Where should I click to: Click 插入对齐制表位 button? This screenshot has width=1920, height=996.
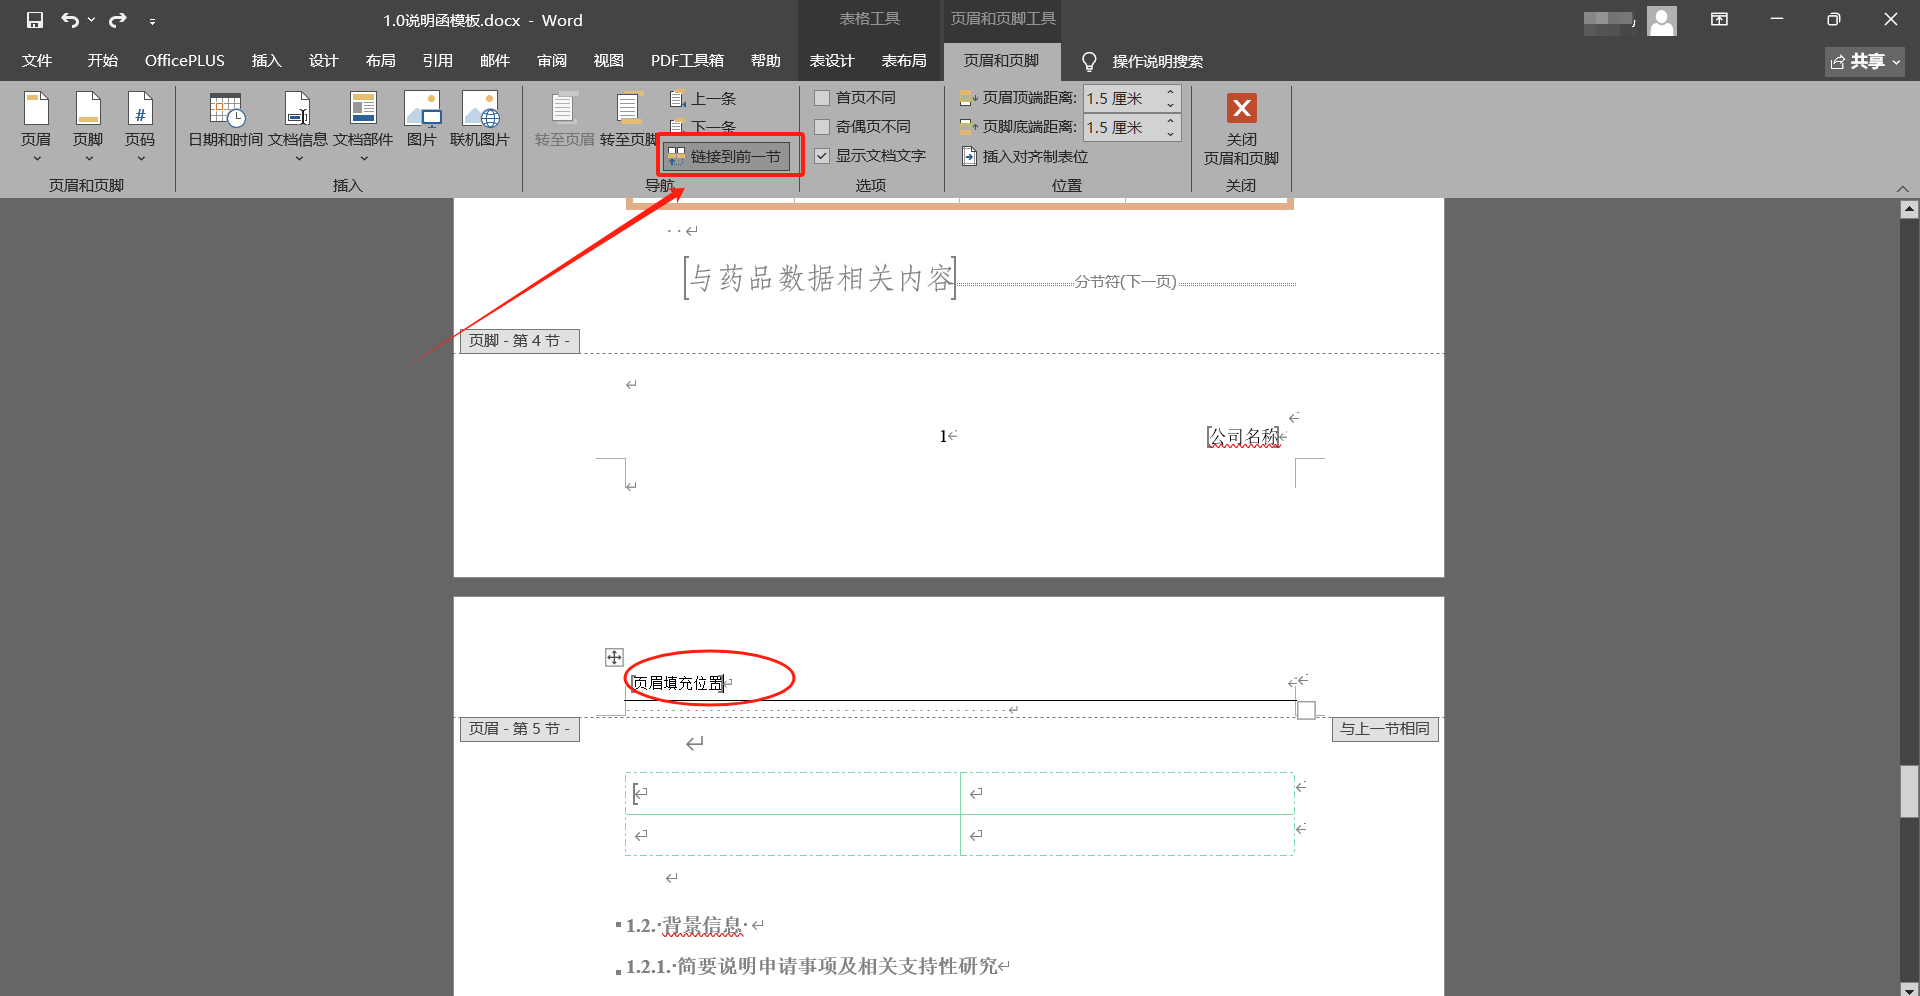coord(1025,156)
